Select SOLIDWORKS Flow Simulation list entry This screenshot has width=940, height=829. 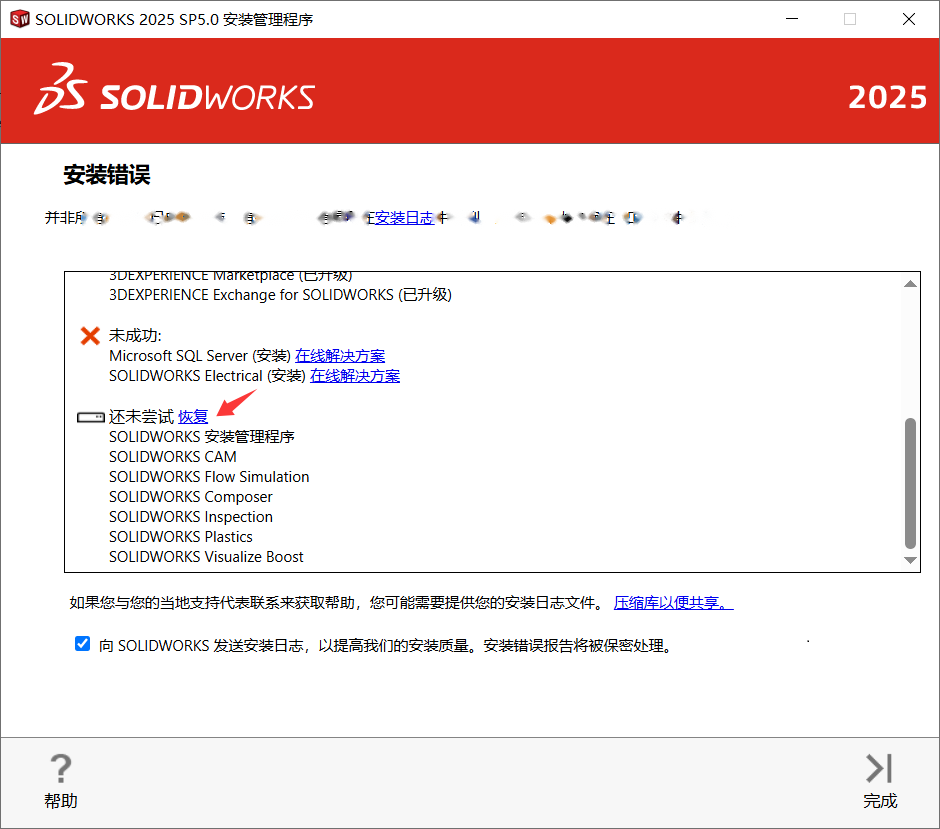[209, 477]
